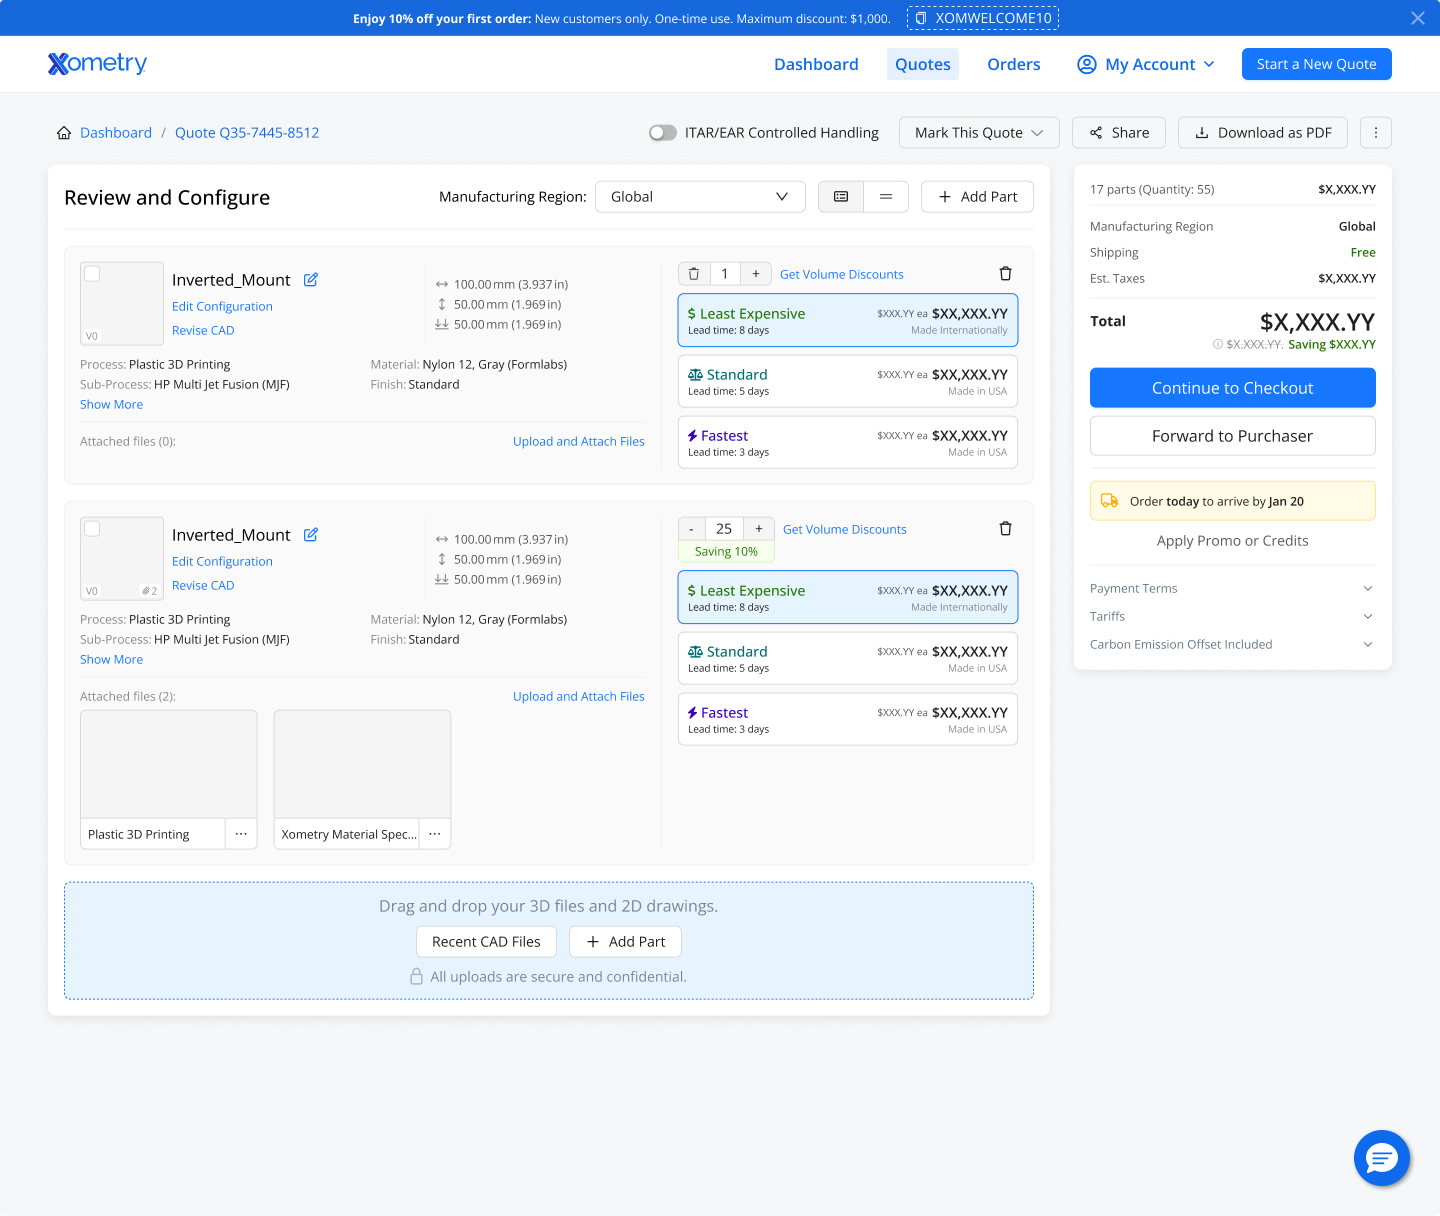Expand the Mark This Quote dropdown

978,133
